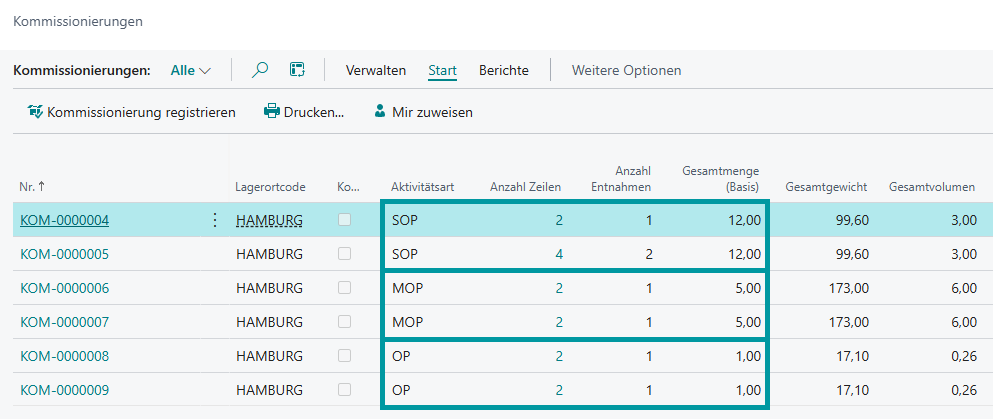Click the Gesamtgewicht column header
Image resolution: width=993 pixels, height=419 pixels.
point(826,187)
